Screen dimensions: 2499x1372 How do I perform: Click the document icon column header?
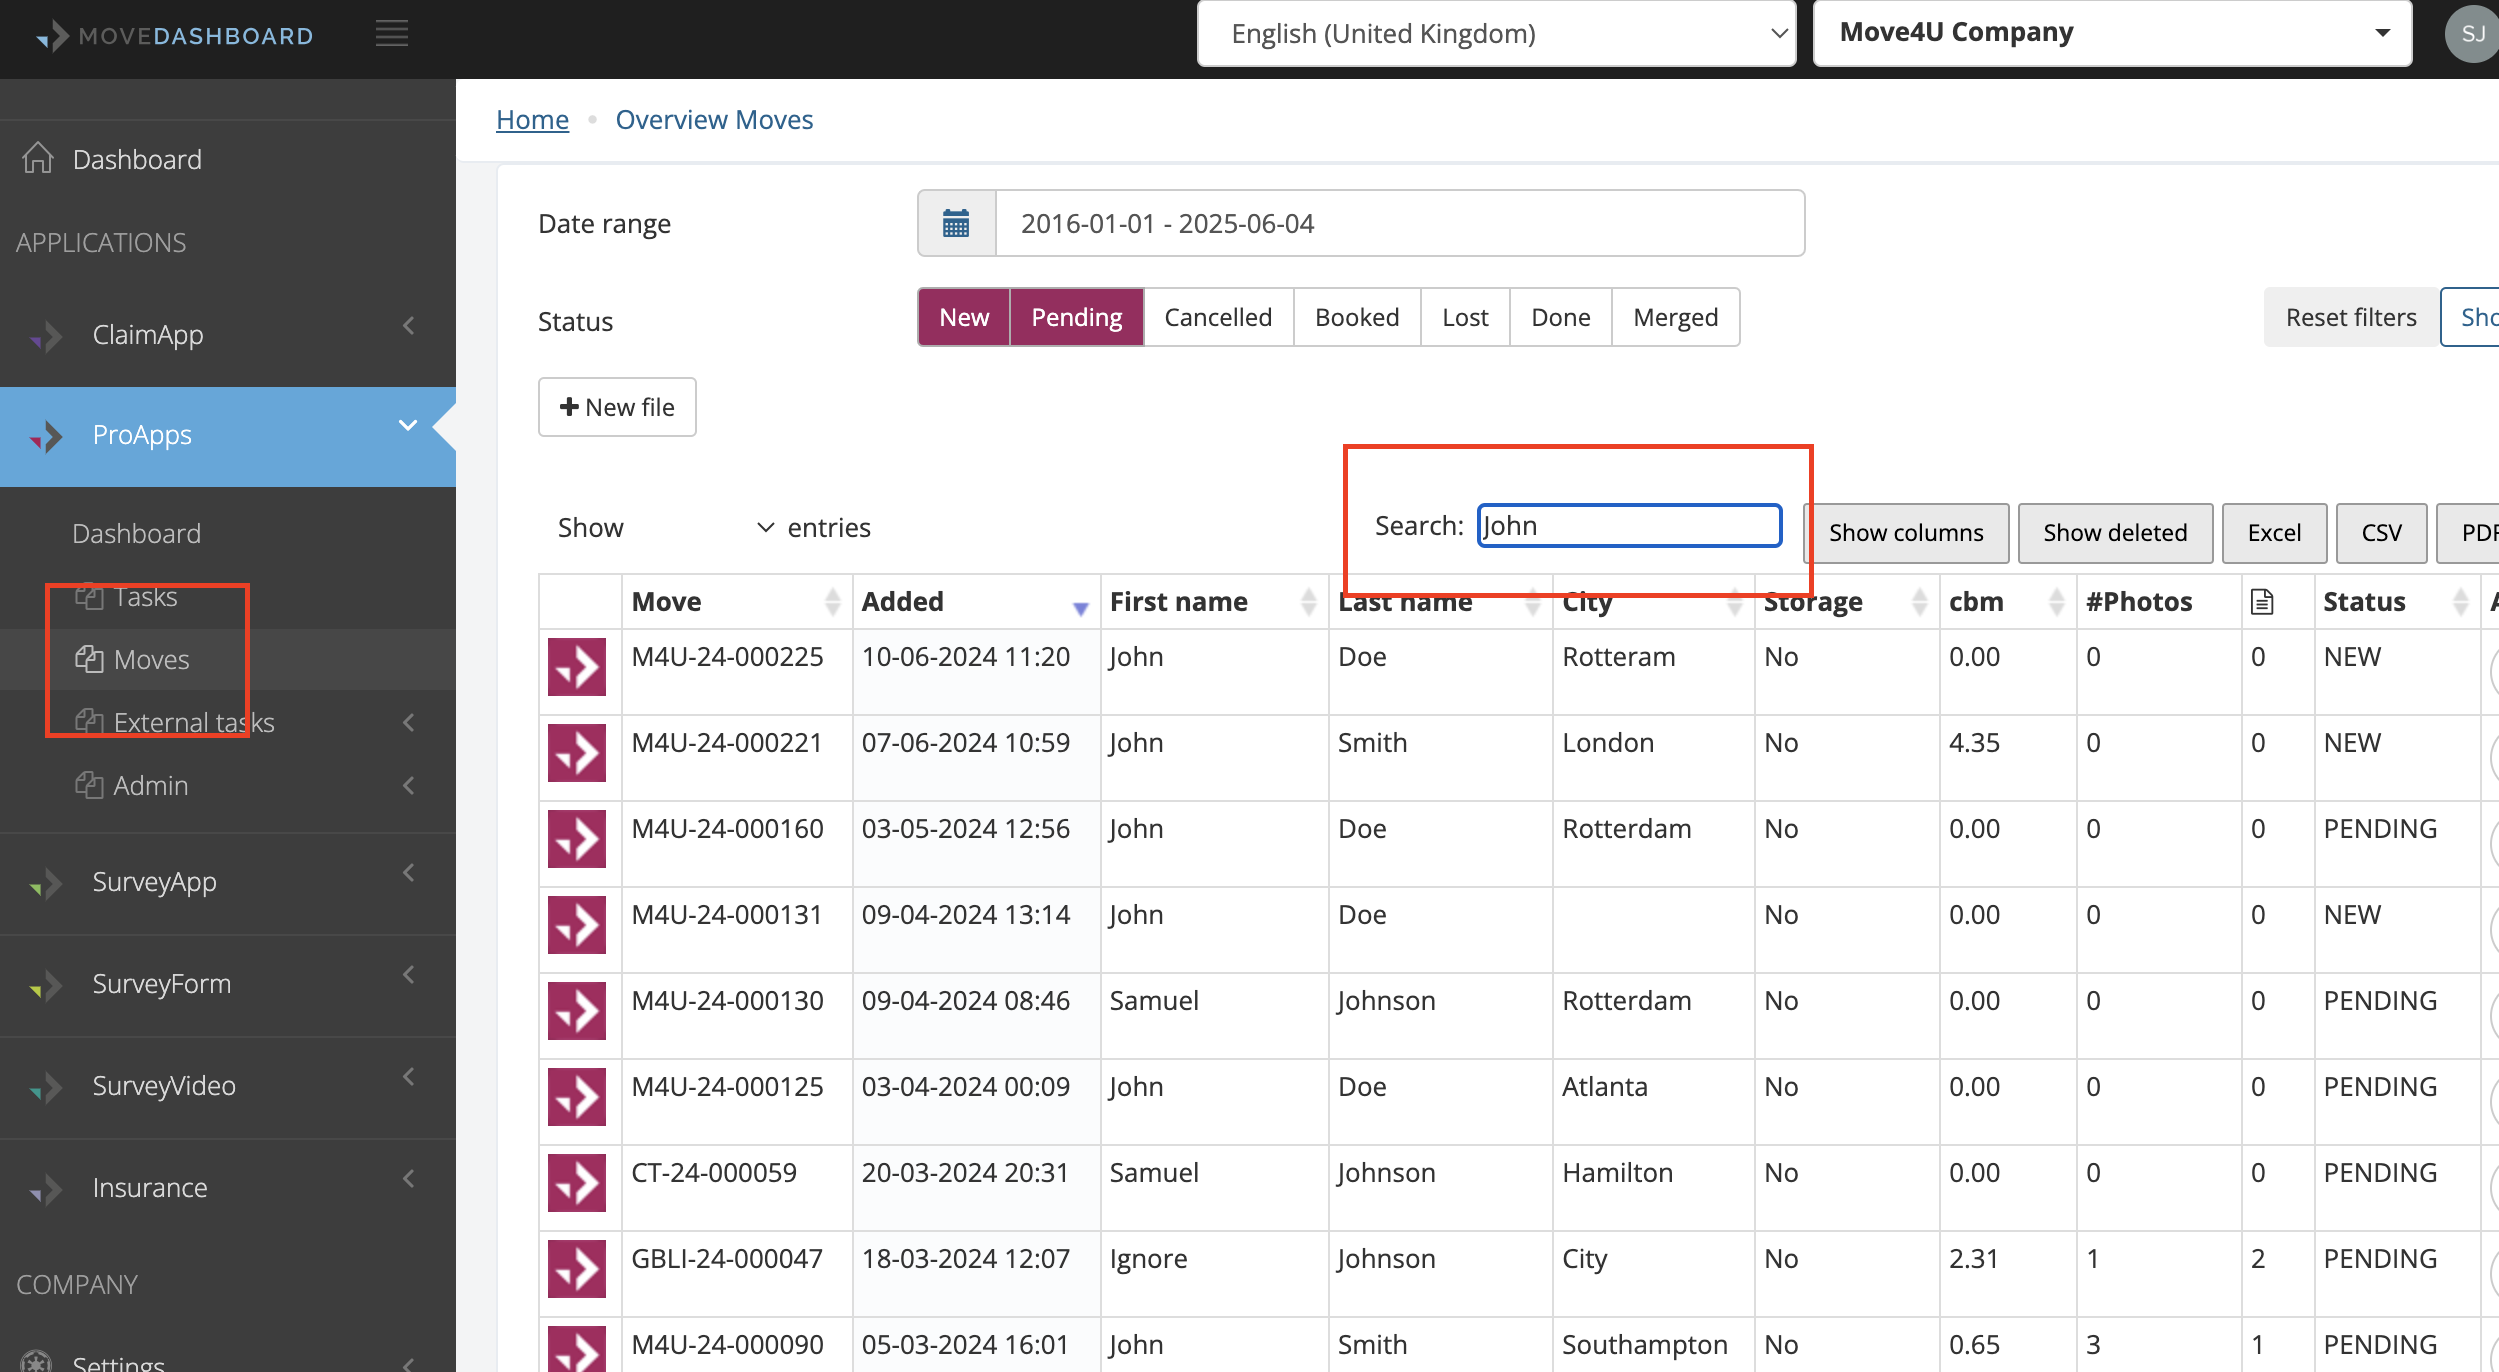[x=2262, y=601]
